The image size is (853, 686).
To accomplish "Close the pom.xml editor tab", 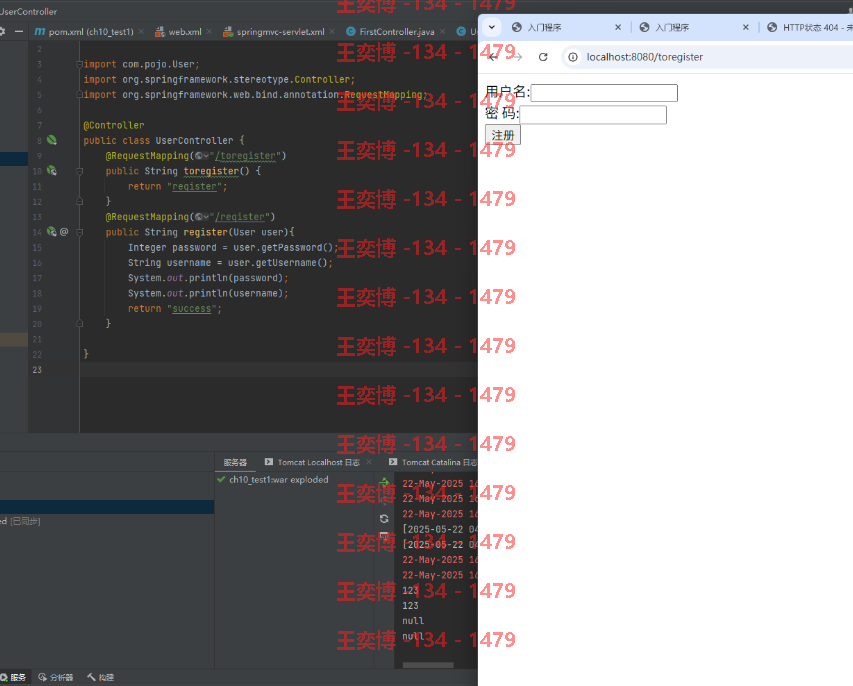I will (141, 32).
